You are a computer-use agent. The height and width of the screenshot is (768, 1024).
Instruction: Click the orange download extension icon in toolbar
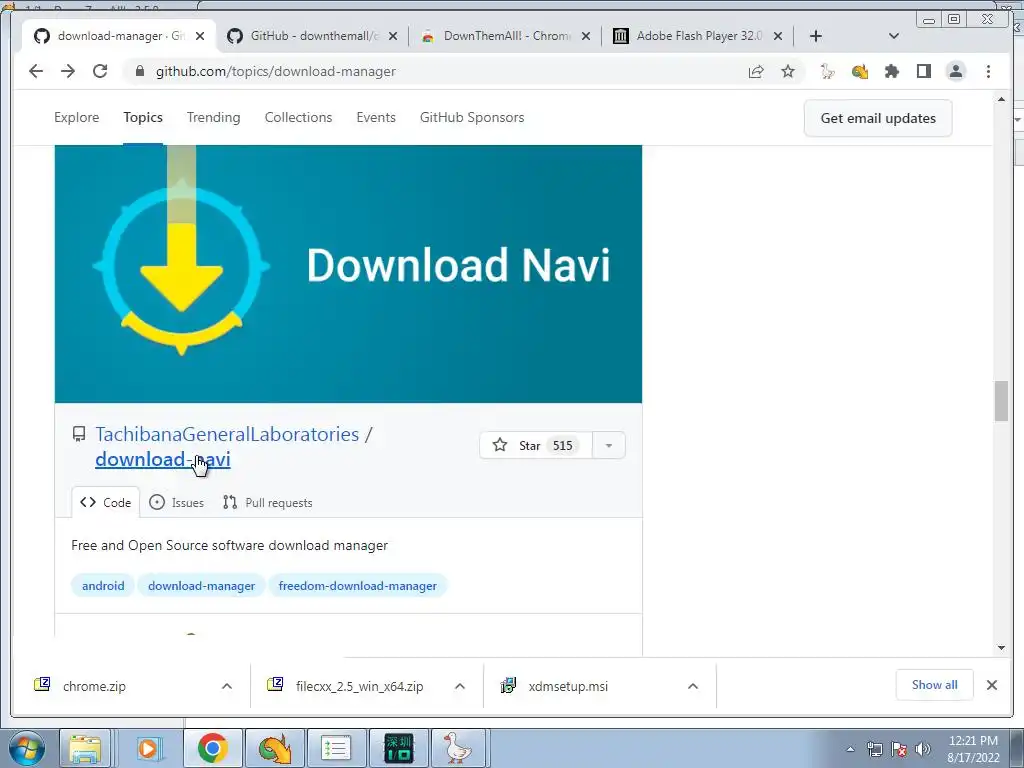(x=859, y=71)
